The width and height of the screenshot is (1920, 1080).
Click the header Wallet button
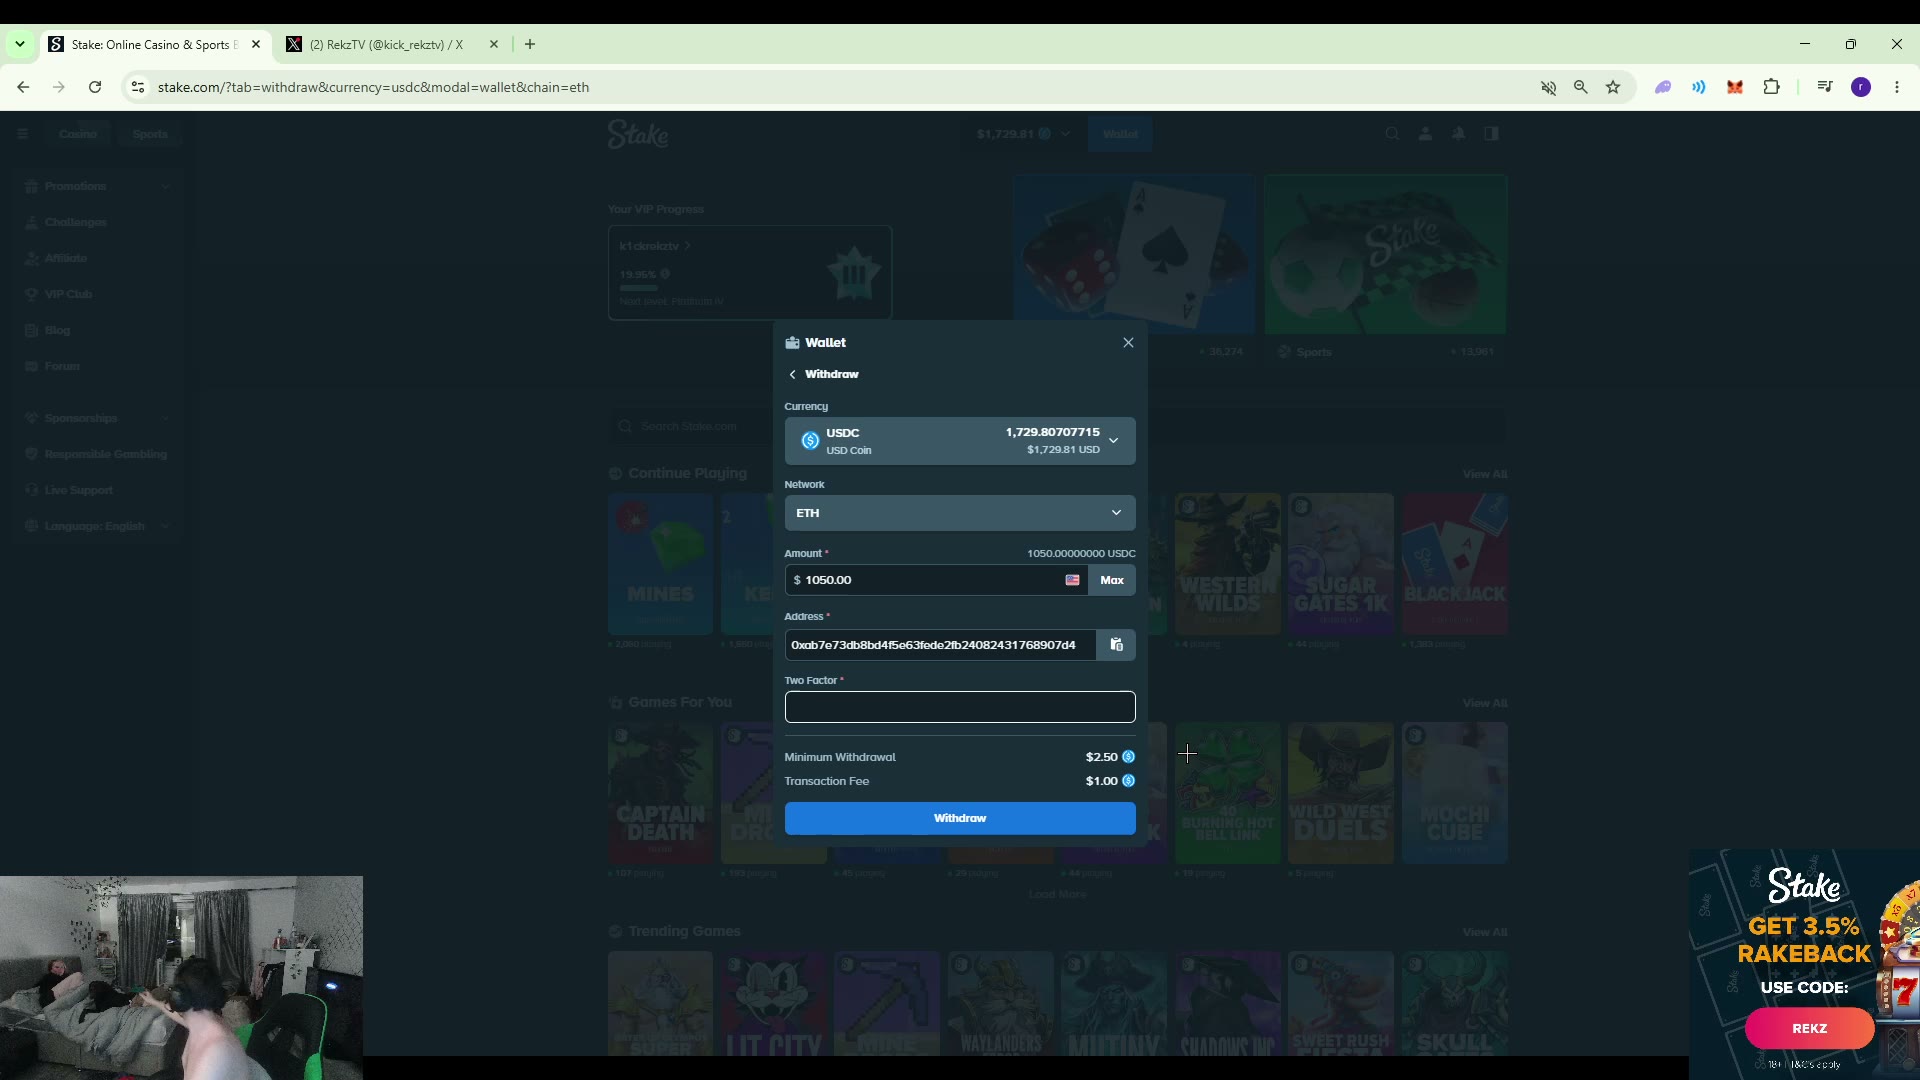point(1120,134)
